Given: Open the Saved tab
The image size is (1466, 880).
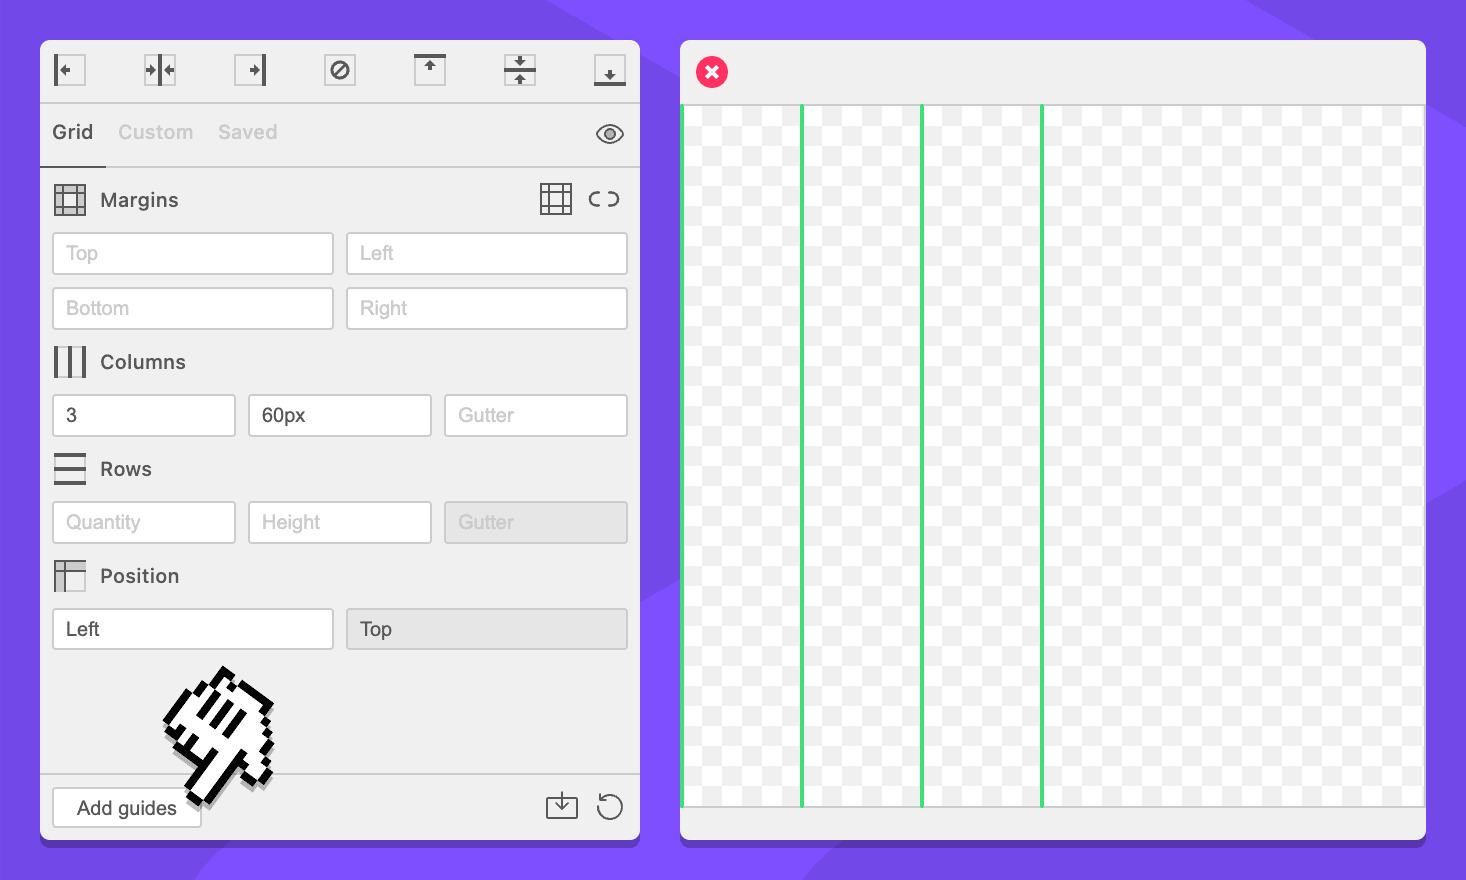Looking at the screenshot, I should (x=248, y=132).
